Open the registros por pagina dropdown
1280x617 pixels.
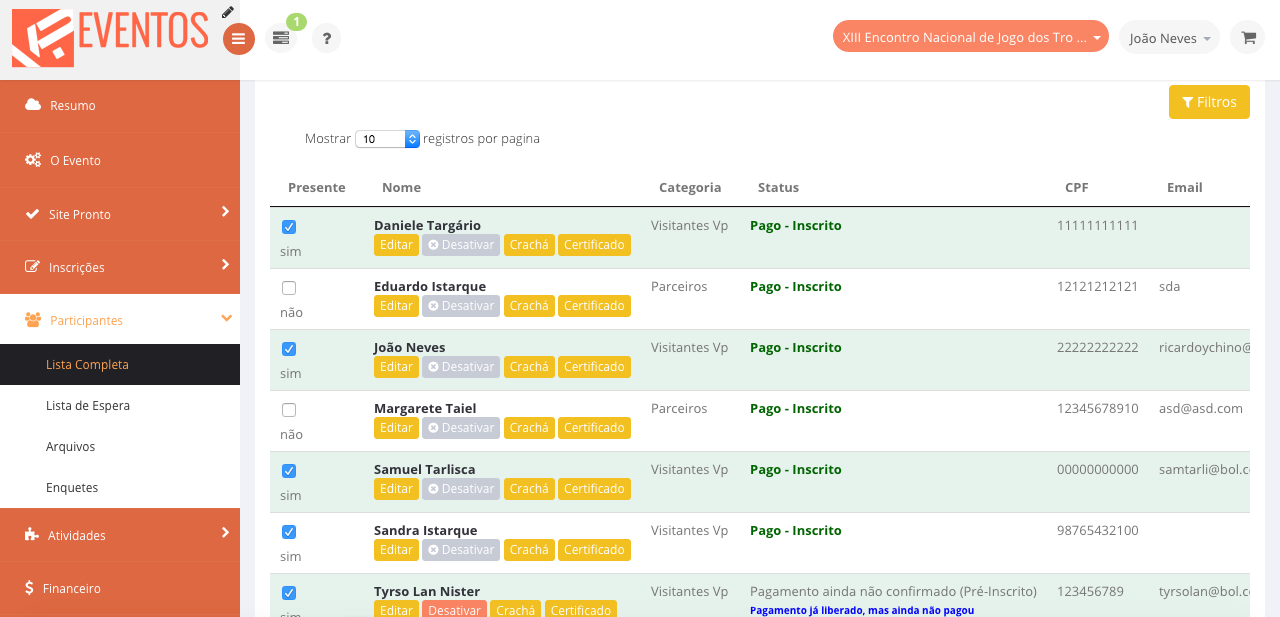coord(387,139)
